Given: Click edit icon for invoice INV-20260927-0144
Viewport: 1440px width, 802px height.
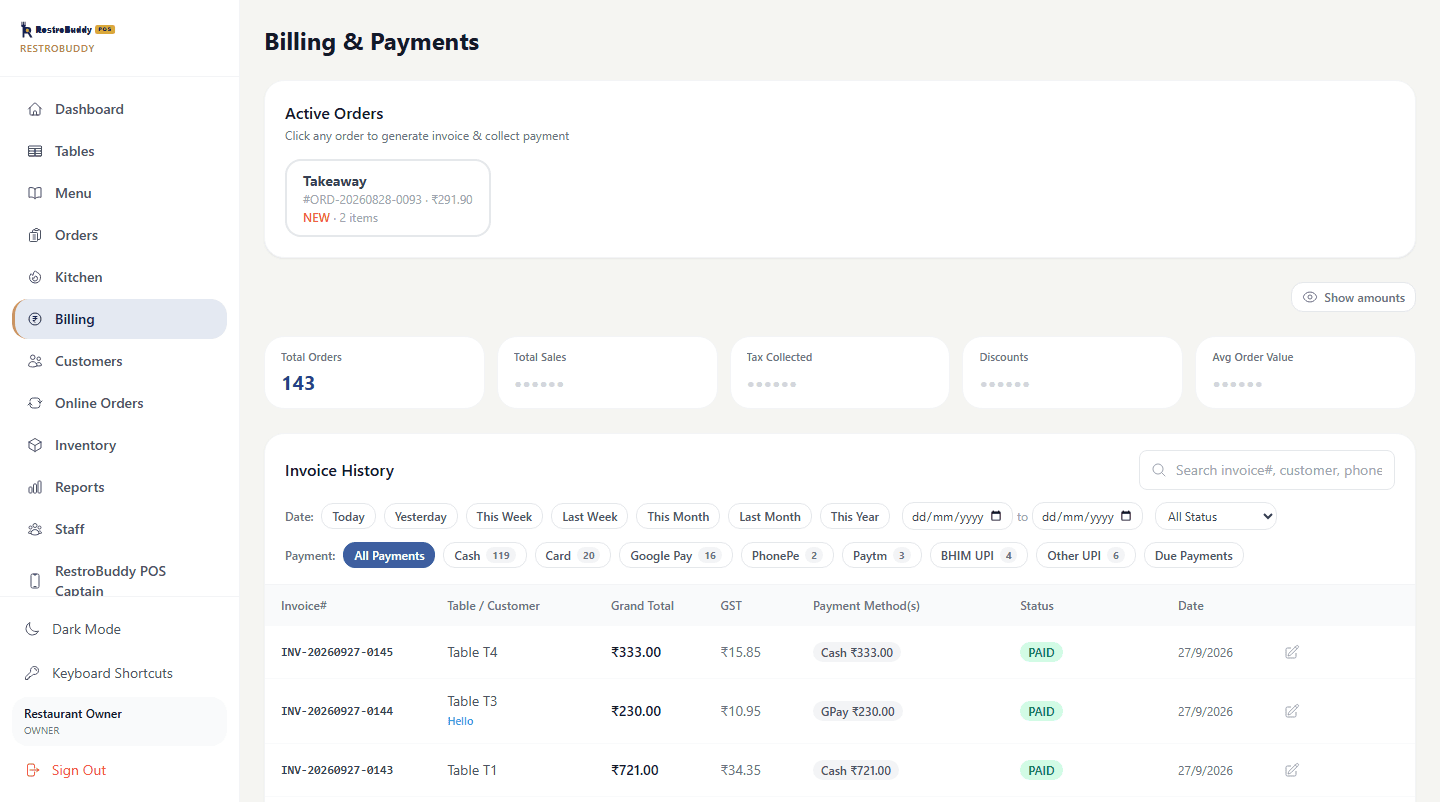Looking at the screenshot, I should click(x=1292, y=711).
